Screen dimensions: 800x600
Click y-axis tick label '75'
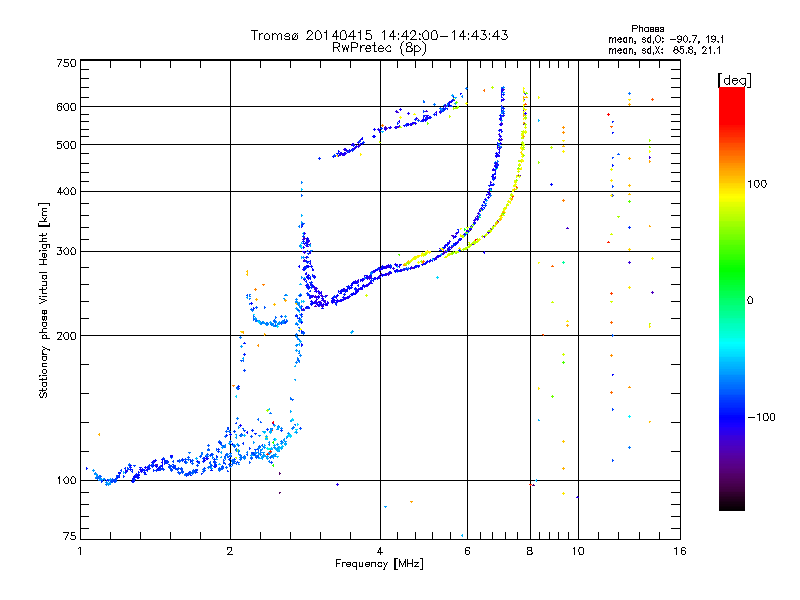[x=69, y=536]
